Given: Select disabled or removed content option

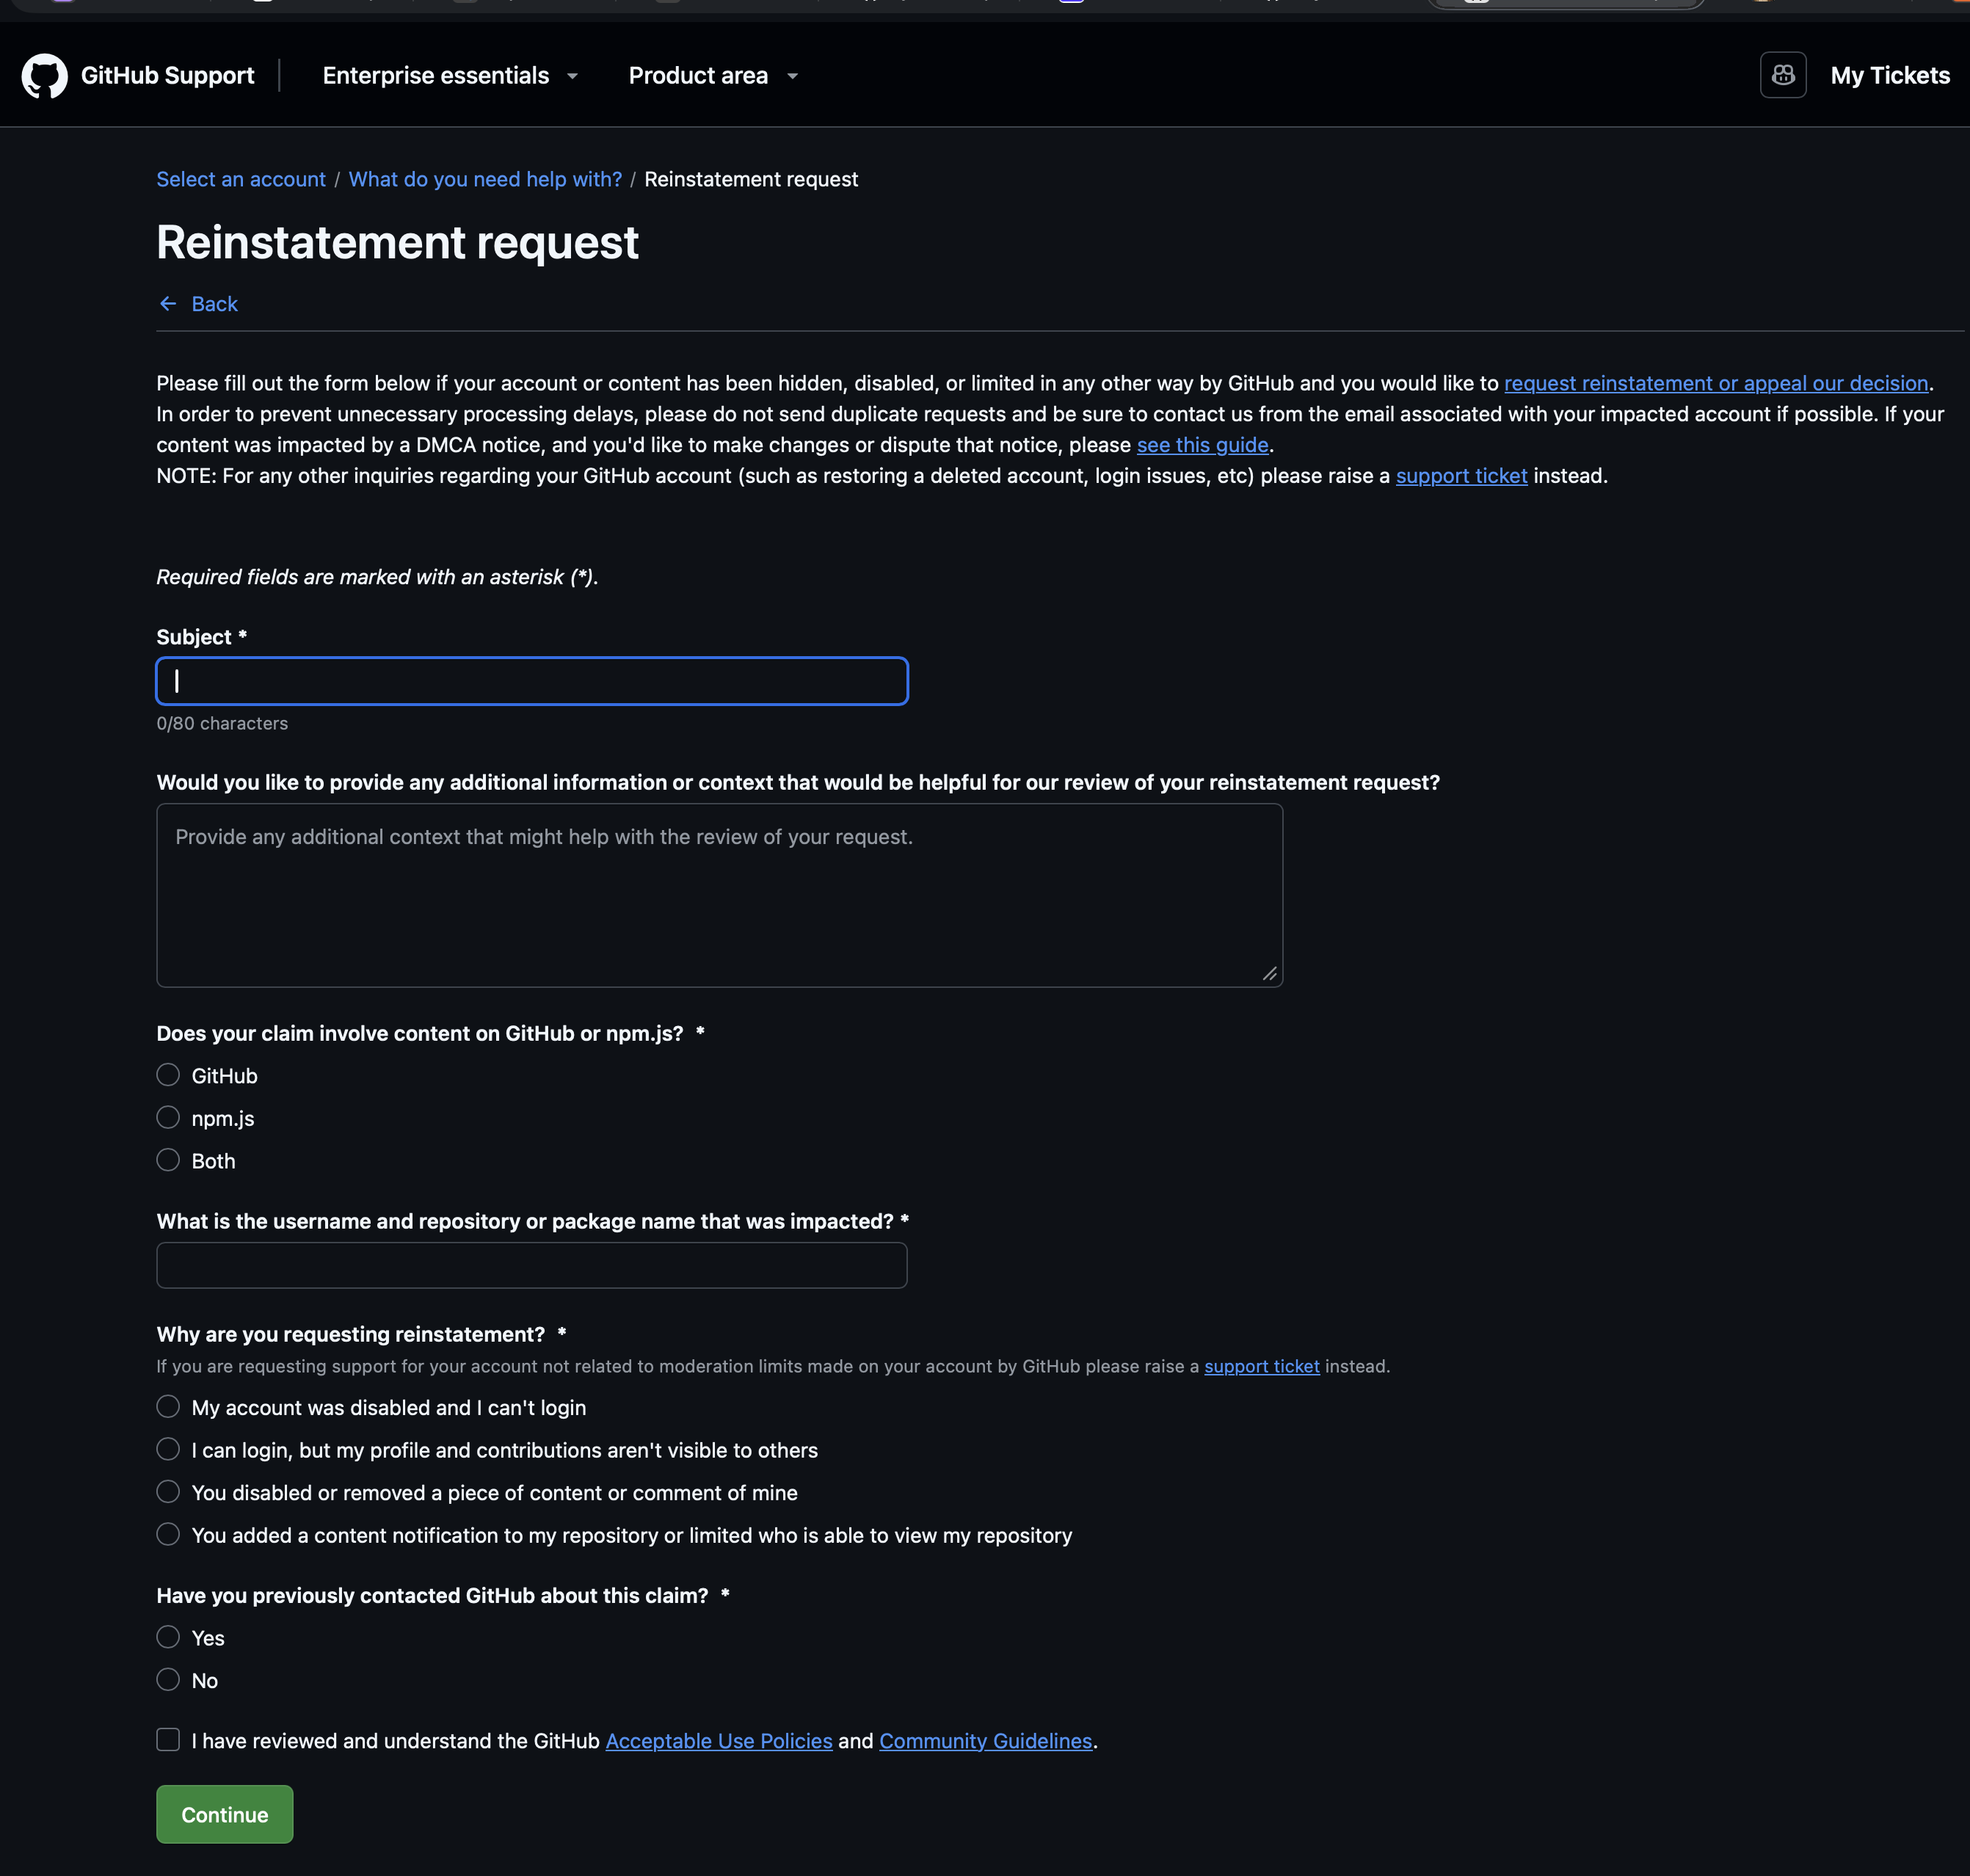Looking at the screenshot, I should (168, 1492).
